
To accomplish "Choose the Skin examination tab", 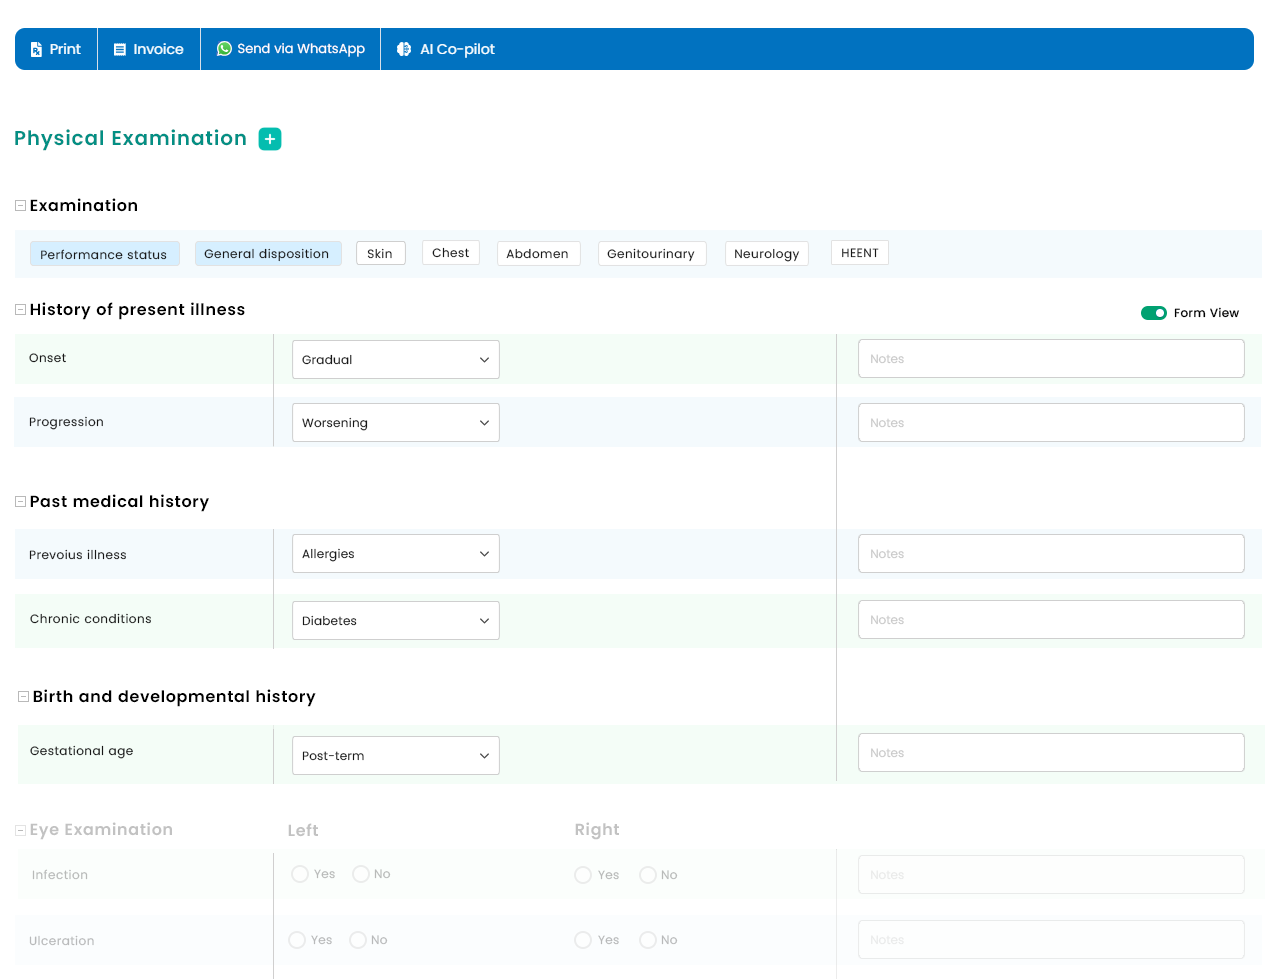I will click(x=380, y=253).
